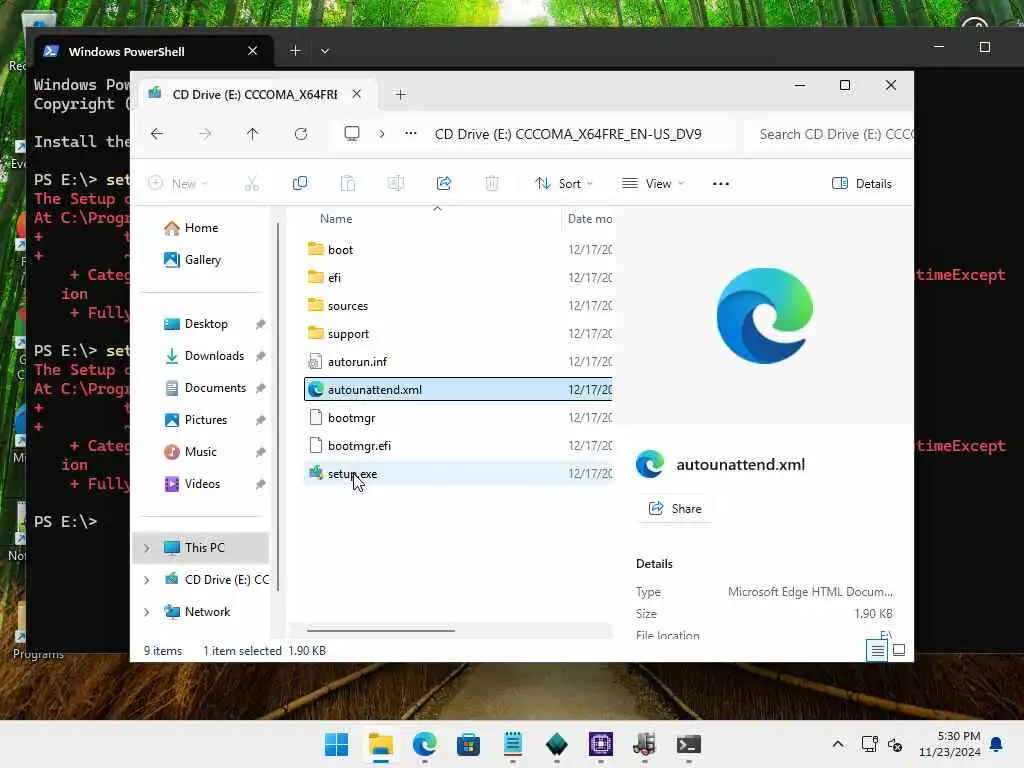
Task: Open the clock and date 5:30 PM
Action: [x=950, y=744]
